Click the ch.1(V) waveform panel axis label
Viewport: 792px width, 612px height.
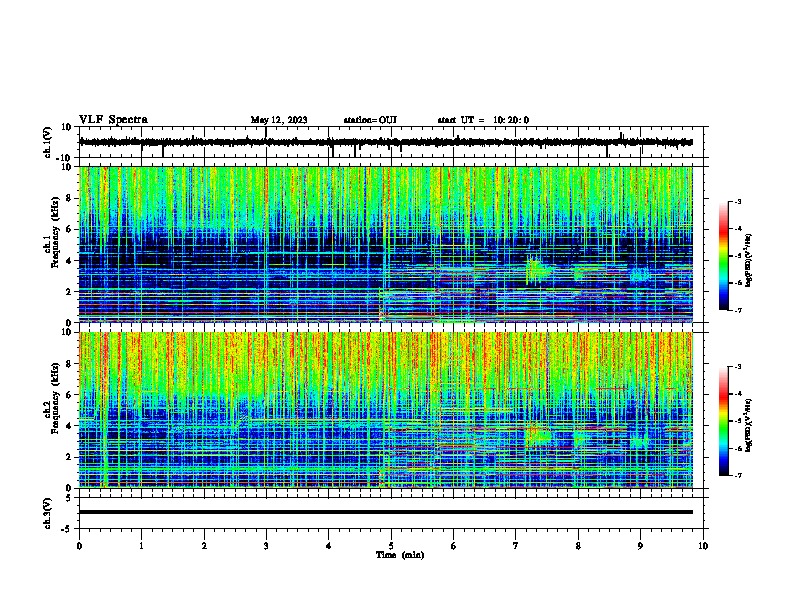point(48,142)
